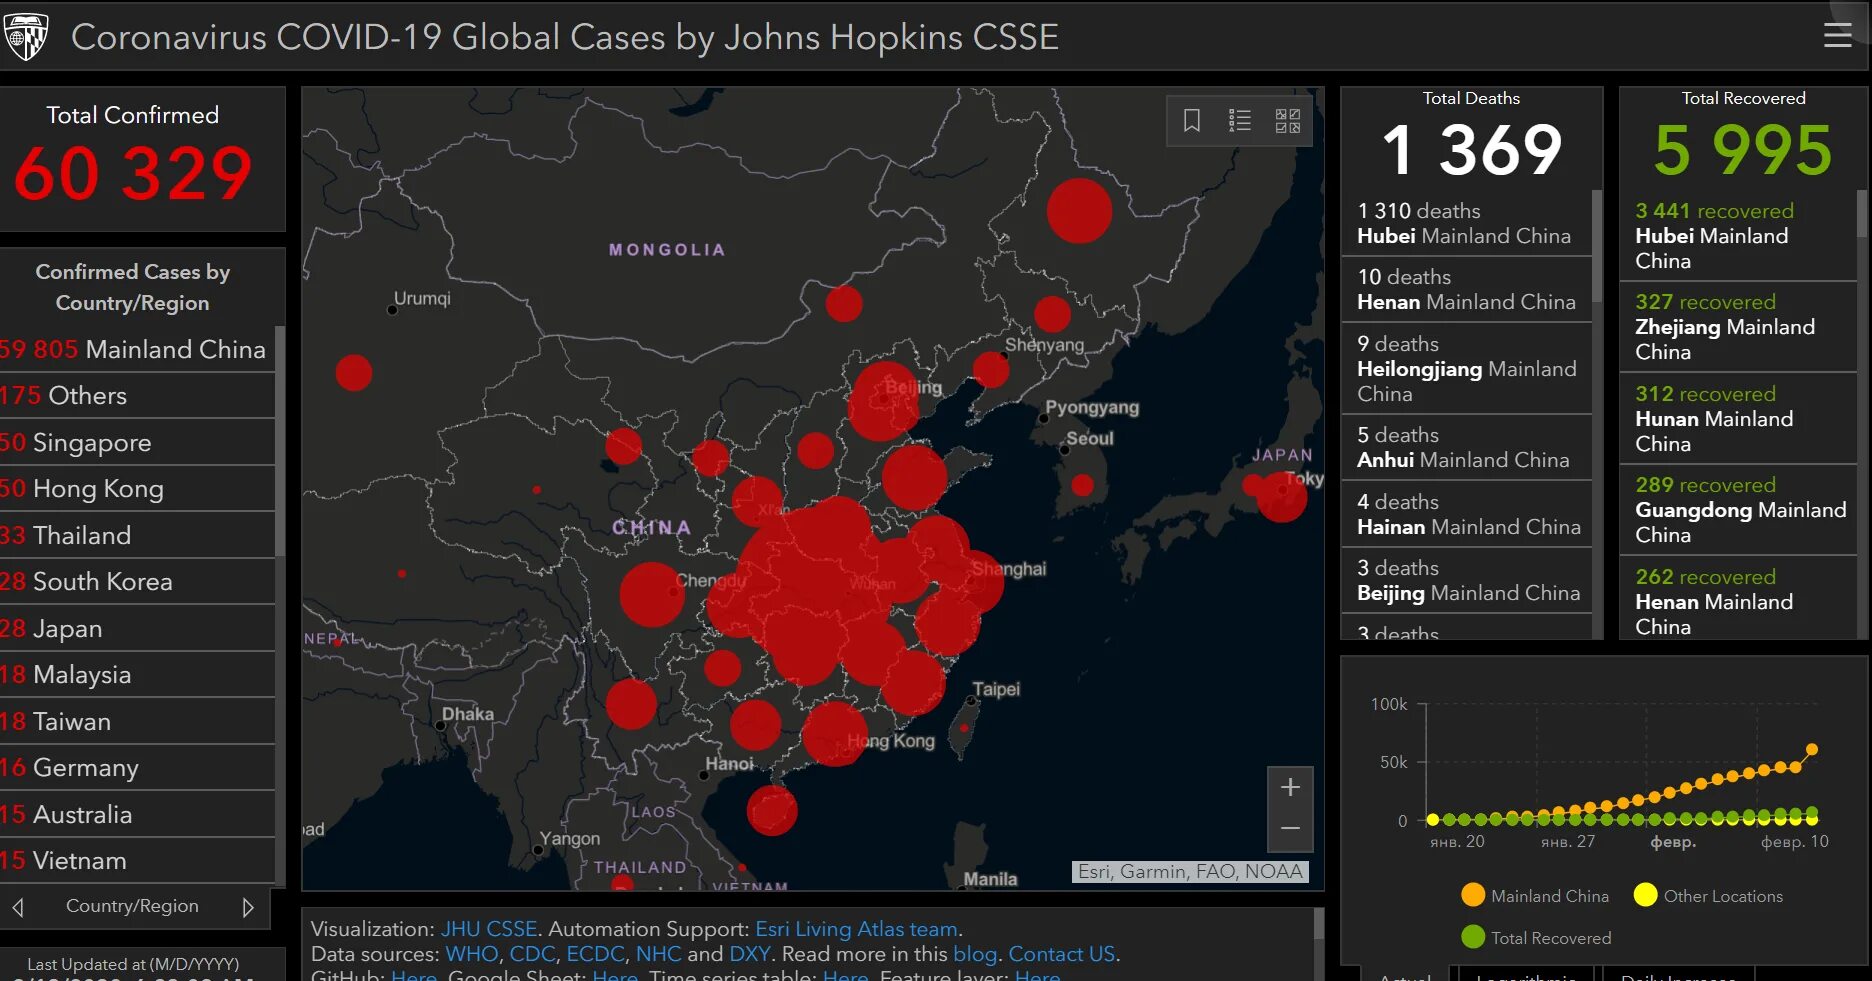This screenshot has height=981, width=1872.
Task: Select Hong Kong in confirmed cases list
Action: (x=137, y=488)
